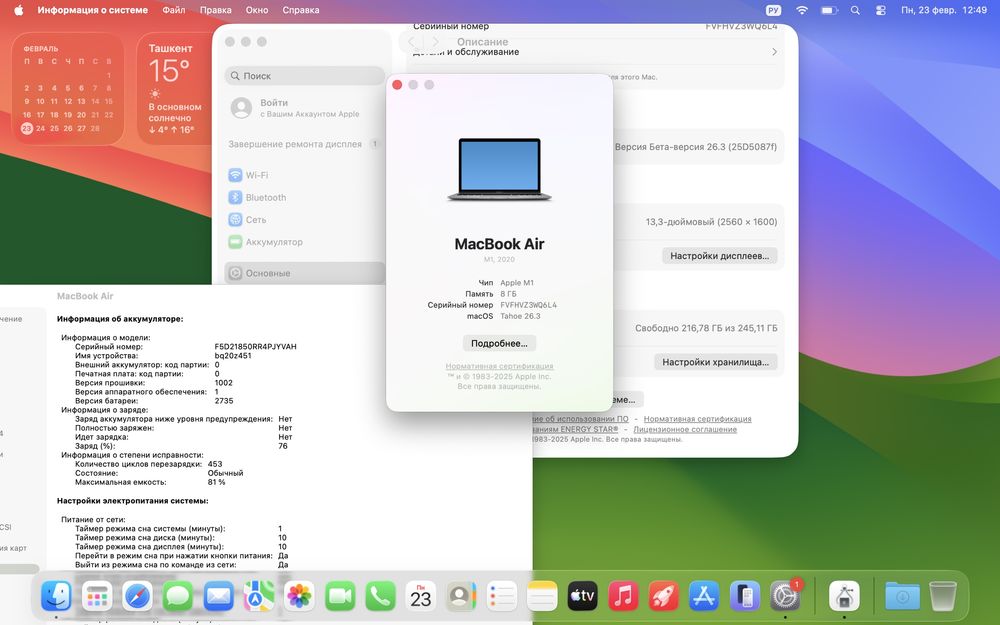The width and height of the screenshot is (1000, 625).
Task: Click the Wi-Fi status menu bar icon
Action: 802,10
